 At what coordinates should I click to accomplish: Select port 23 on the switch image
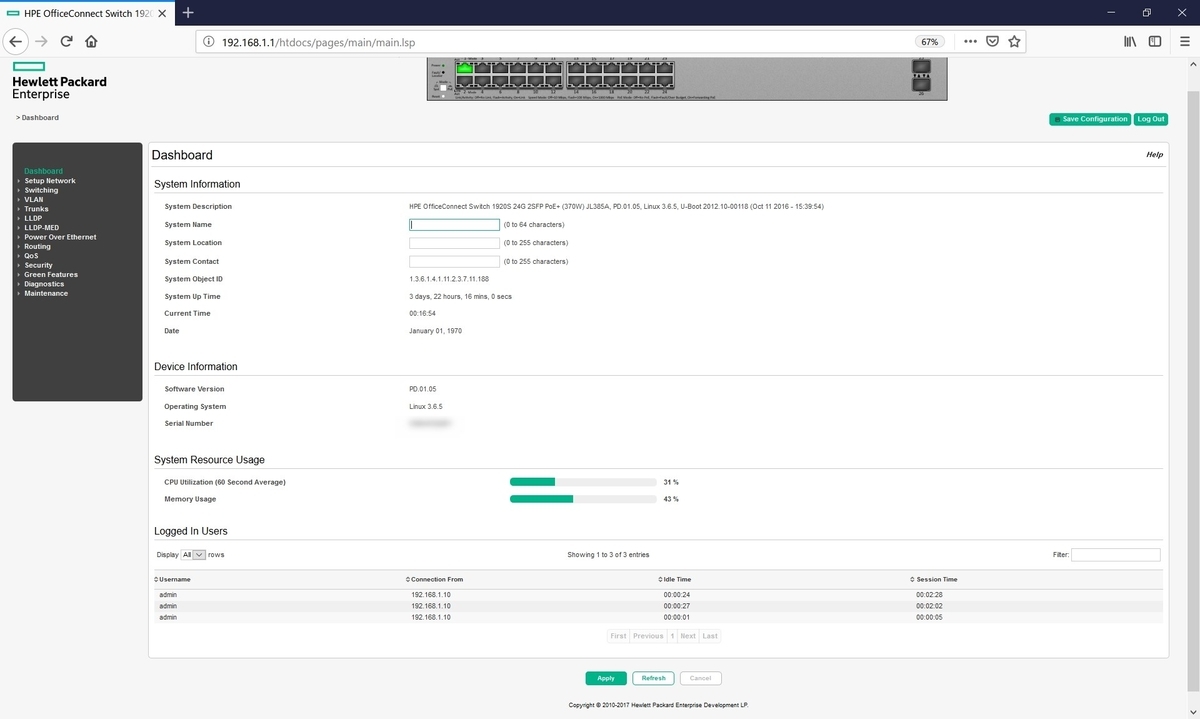664,68
